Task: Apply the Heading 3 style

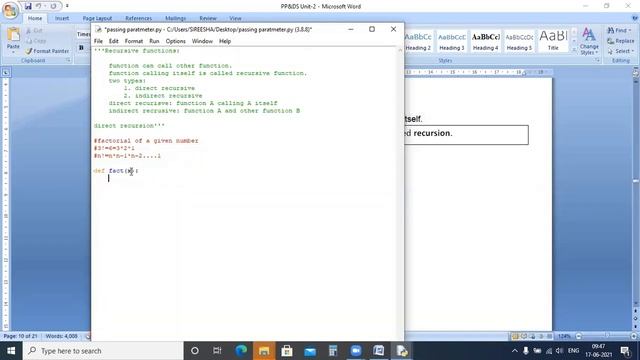Action: tap(452, 41)
